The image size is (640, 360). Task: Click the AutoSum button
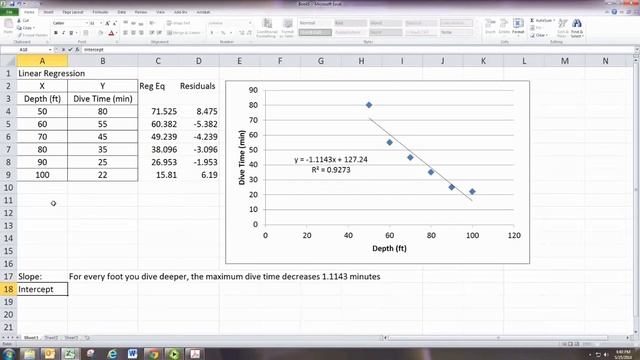[542, 20]
